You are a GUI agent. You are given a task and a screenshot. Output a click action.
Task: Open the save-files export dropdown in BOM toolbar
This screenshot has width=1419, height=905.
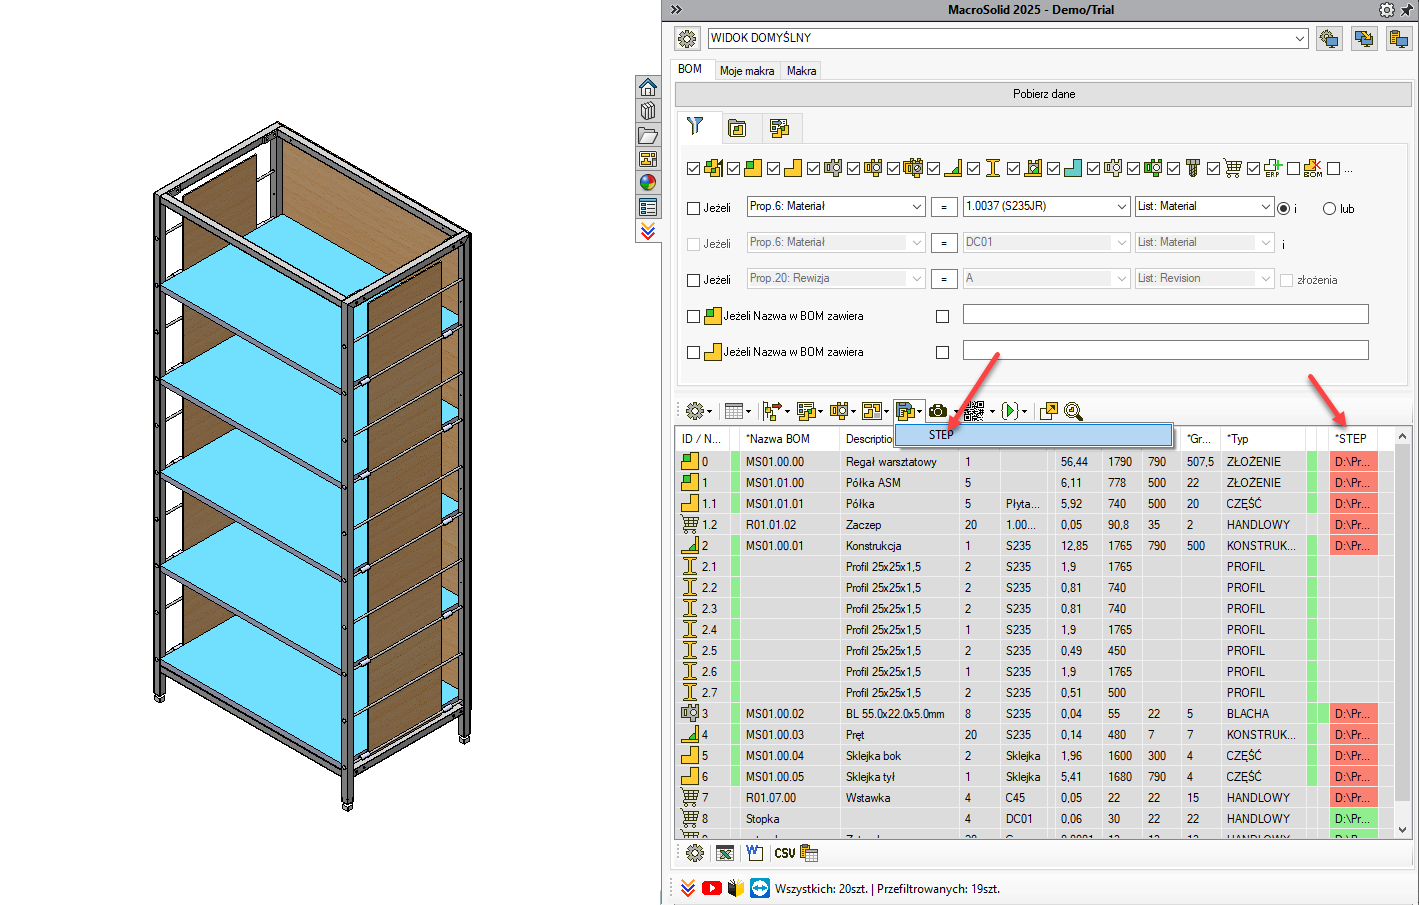pos(908,411)
